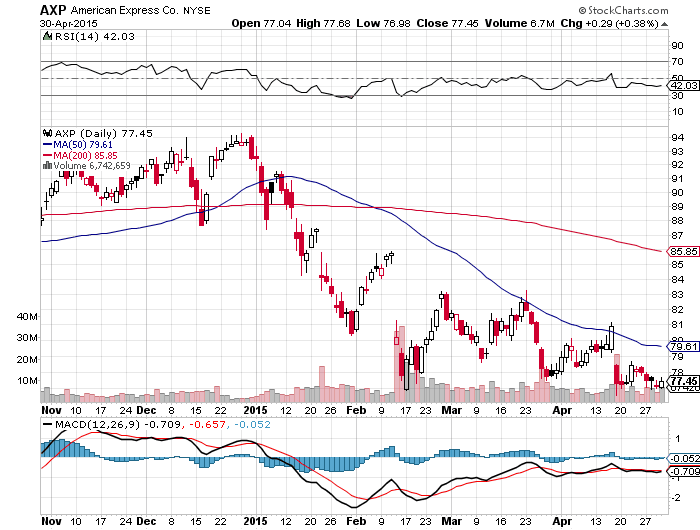Click the red -0.657 signal value
The height and width of the screenshot is (530, 700).
[x=208, y=424]
